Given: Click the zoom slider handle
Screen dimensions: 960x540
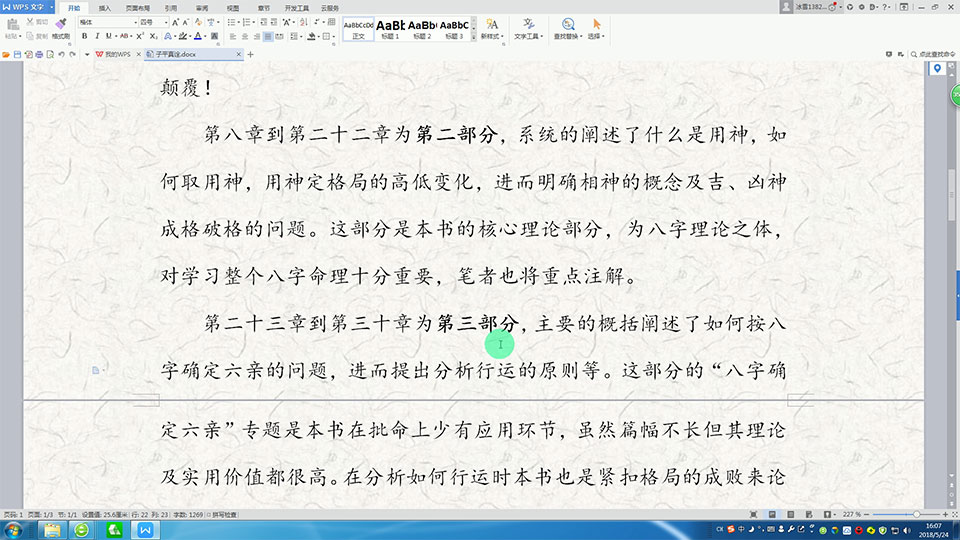Looking at the screenshot, I should coord(916,514).
